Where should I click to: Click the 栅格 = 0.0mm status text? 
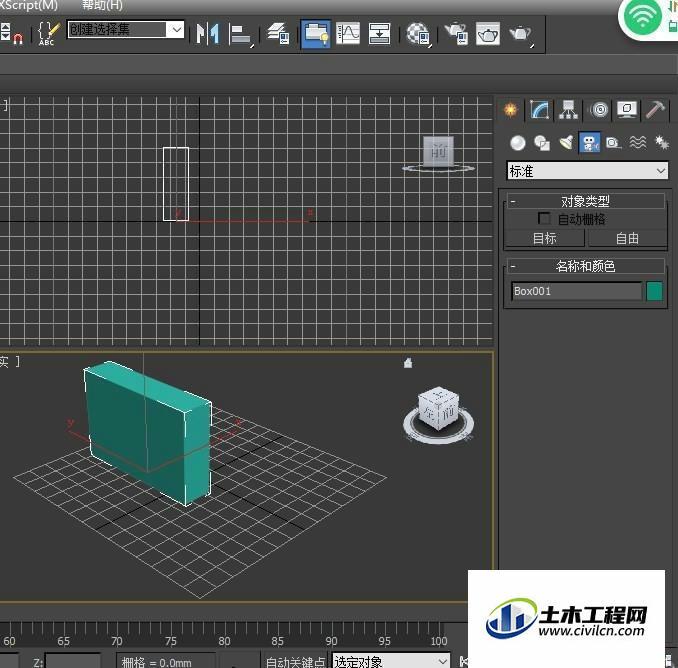tap(157, 662)
